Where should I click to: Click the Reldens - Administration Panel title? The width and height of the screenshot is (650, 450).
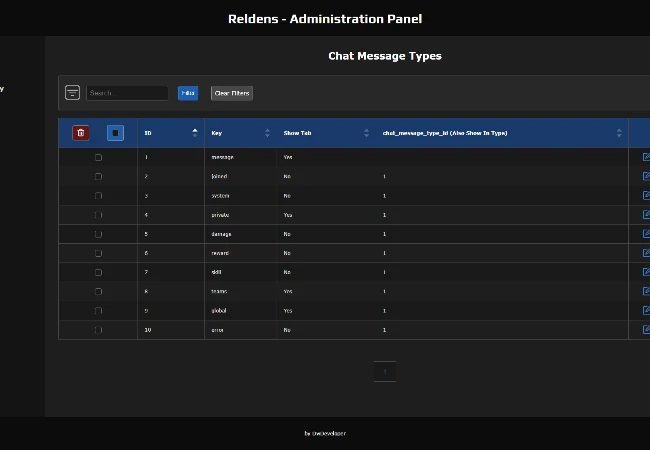point(325,19)
